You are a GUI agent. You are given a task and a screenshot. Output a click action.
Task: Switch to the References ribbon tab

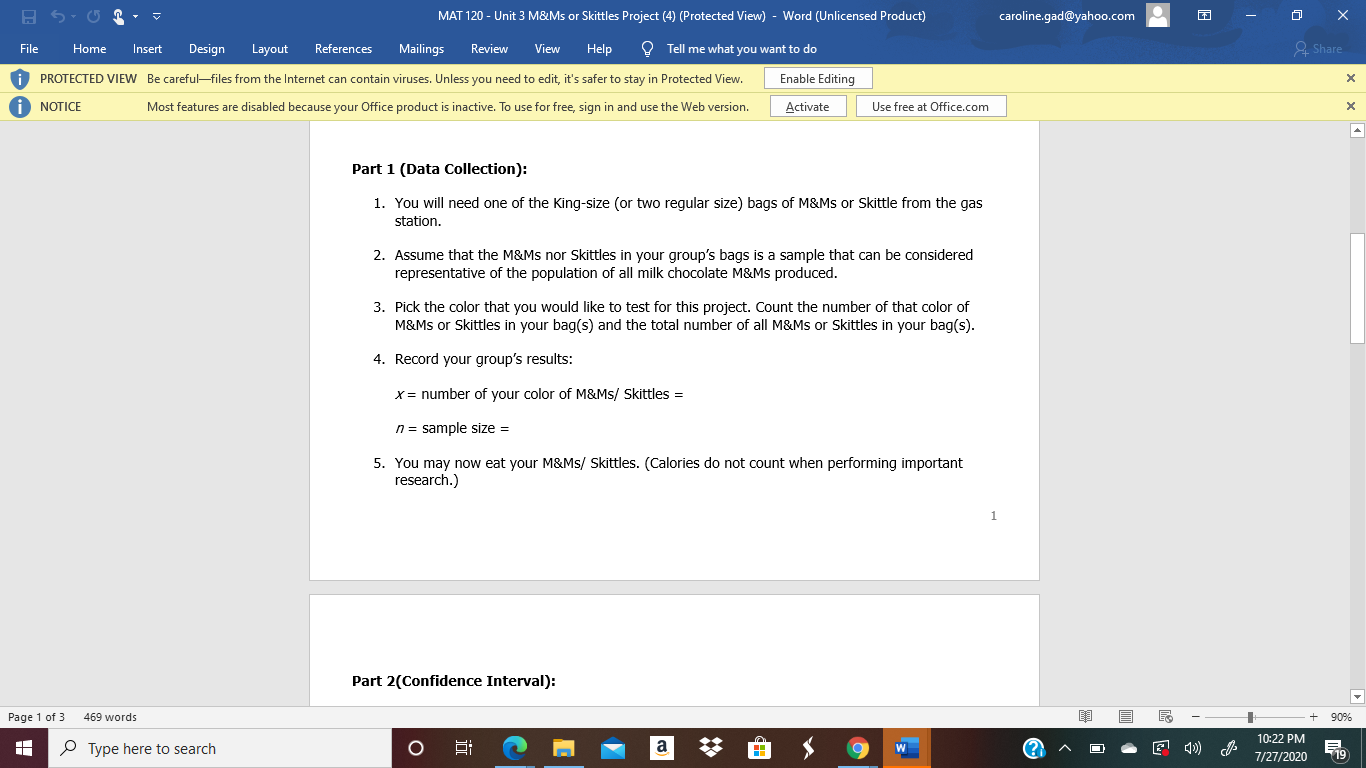point(343,48)
